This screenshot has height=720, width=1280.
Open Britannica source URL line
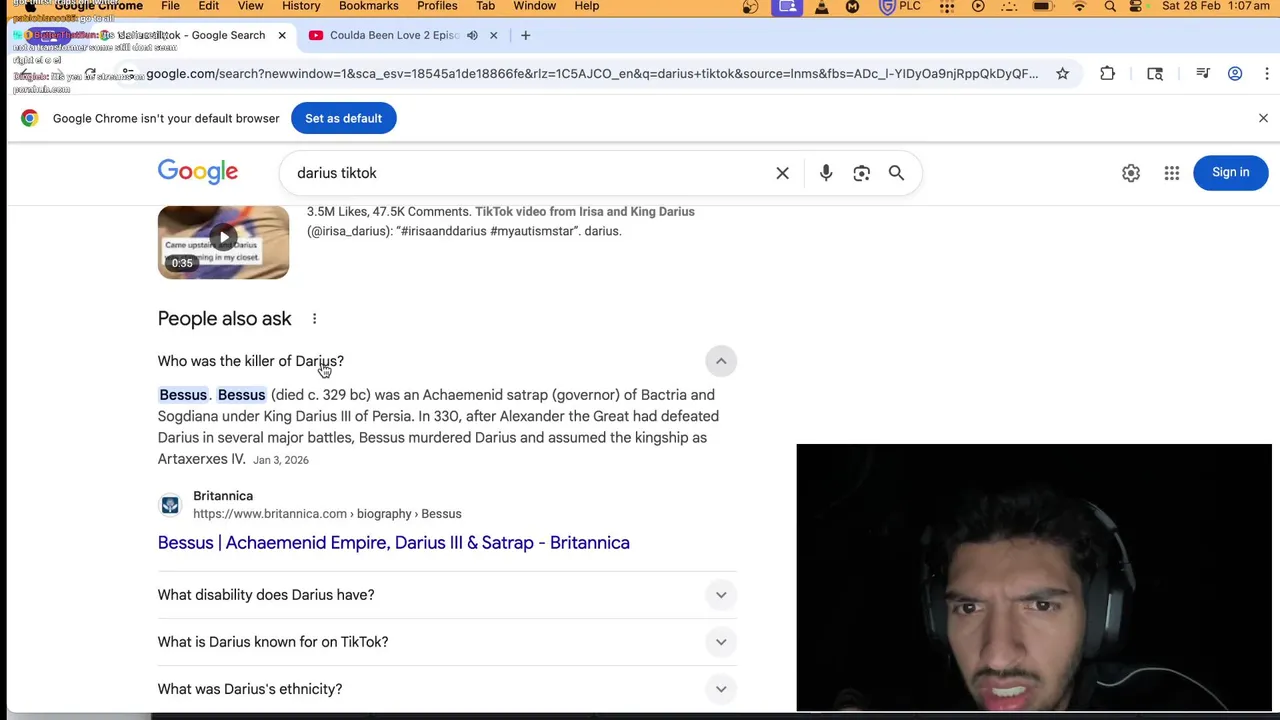[x=327, y=514]
